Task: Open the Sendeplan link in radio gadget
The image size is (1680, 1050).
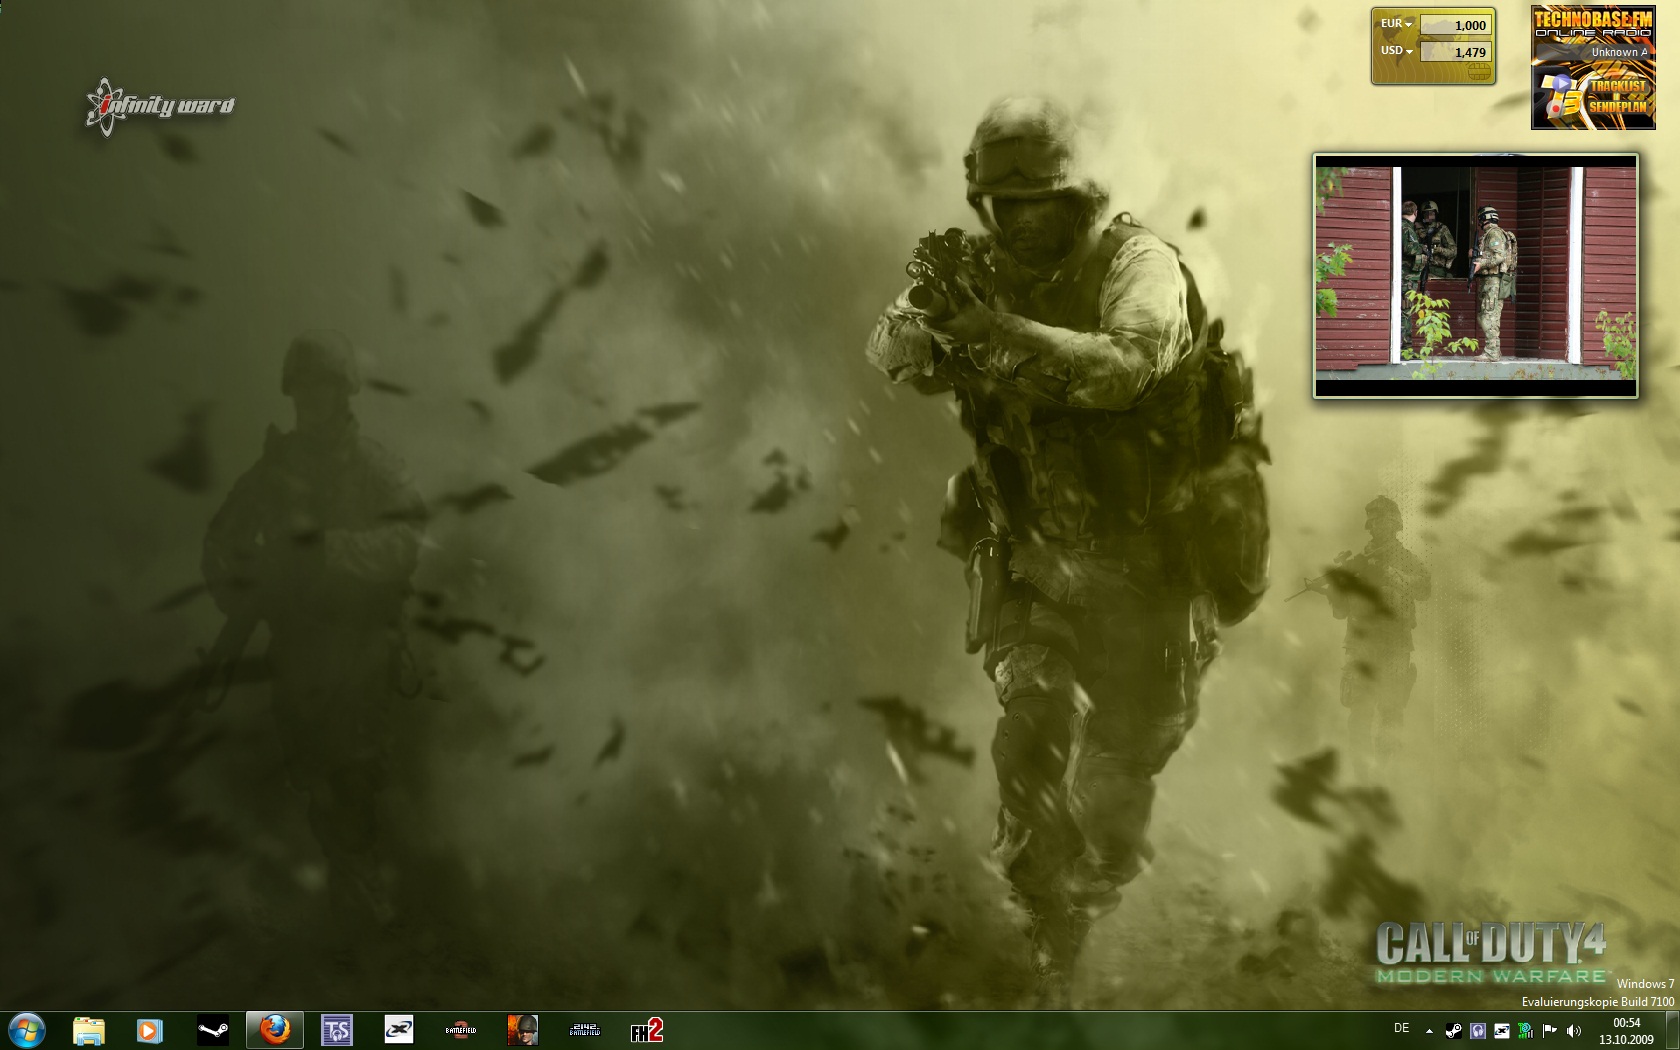Action: [x=1618, y=107]
